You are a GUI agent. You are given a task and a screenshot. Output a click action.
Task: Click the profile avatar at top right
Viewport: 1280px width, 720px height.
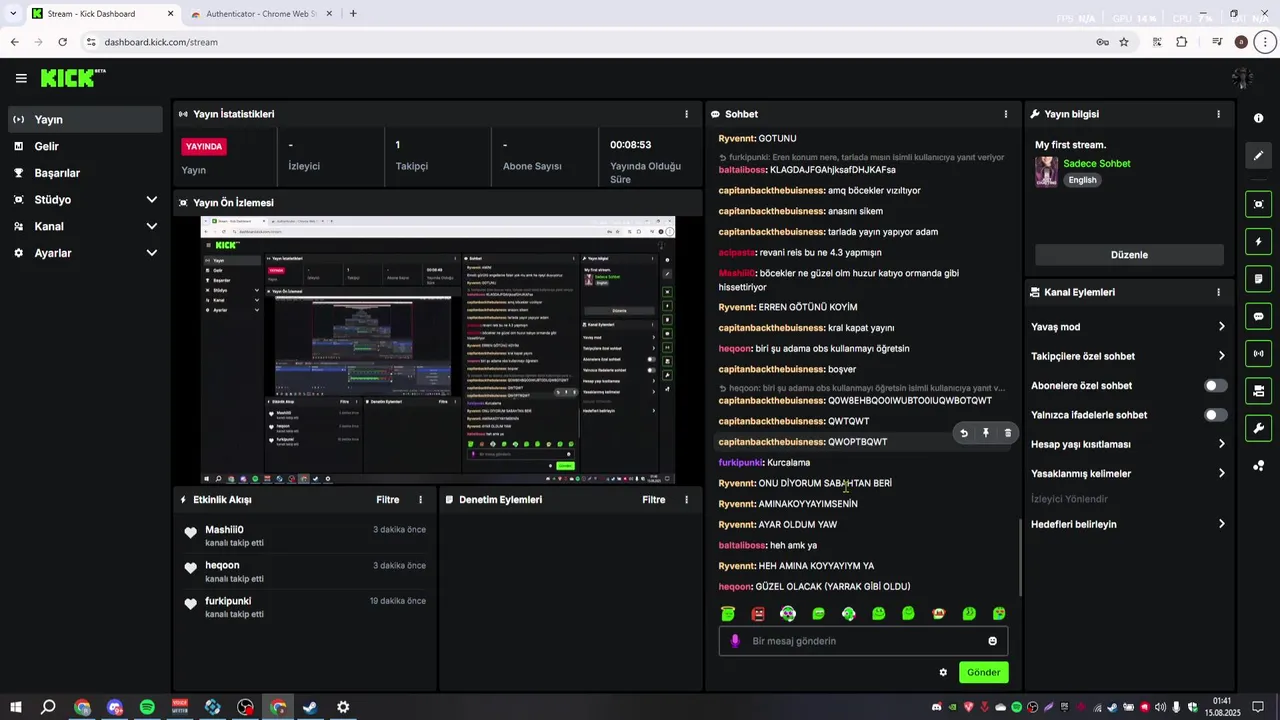[x=1242, y=78]
